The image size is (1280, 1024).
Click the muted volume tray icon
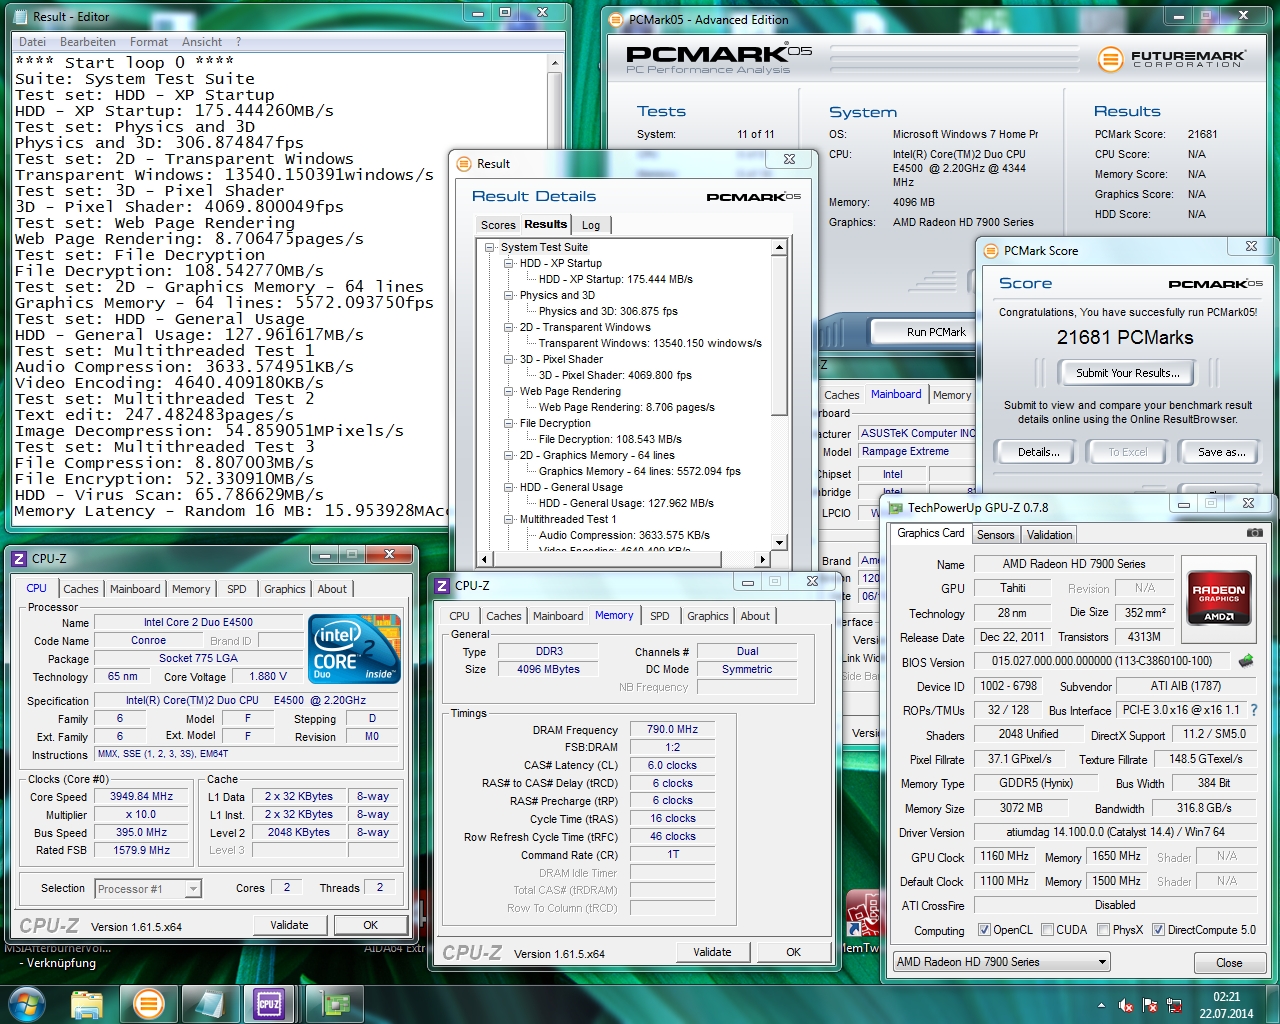tap(1126, 1005)
